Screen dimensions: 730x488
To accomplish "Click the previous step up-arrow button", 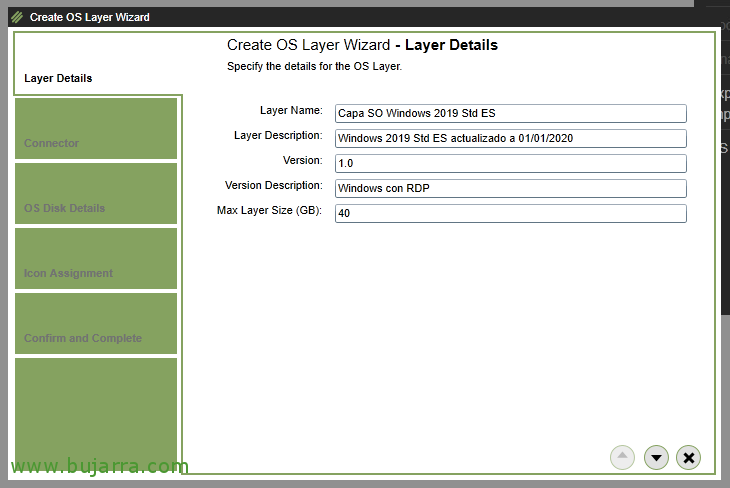I will (622, 458).
